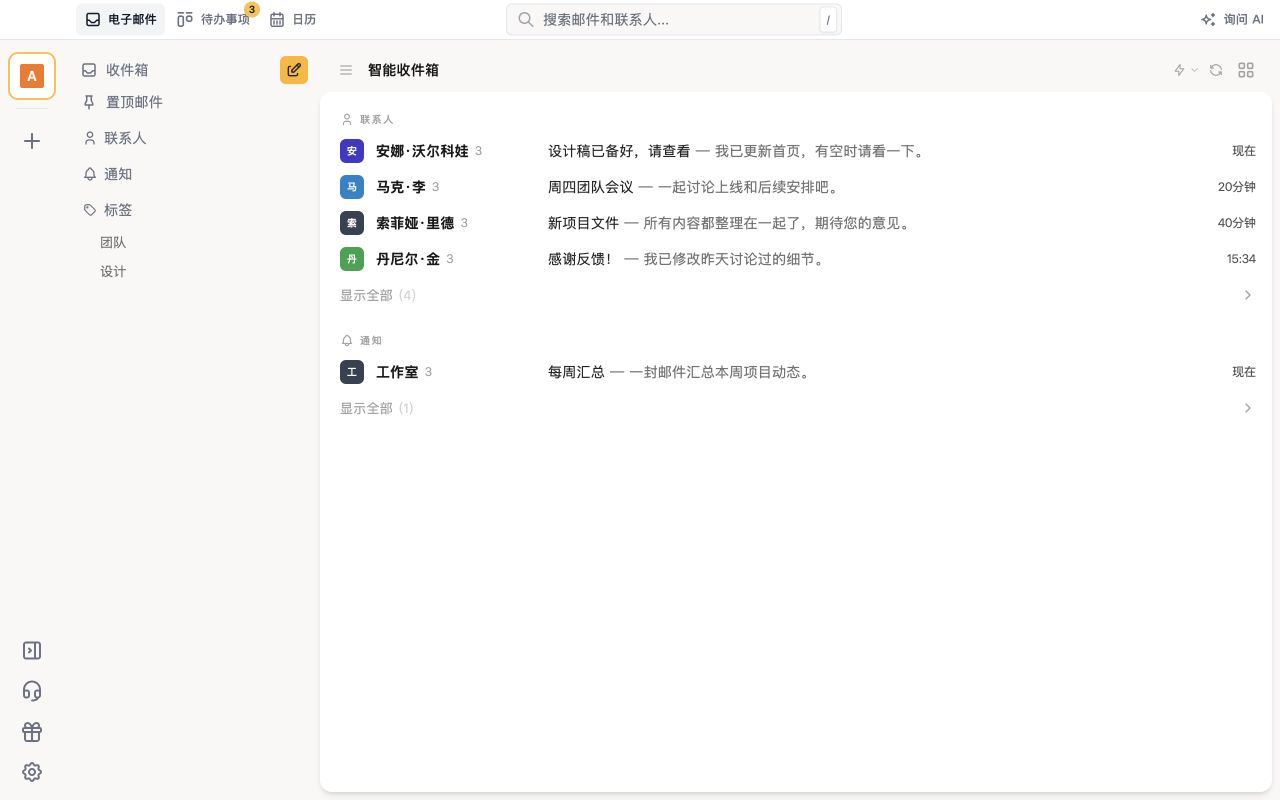Switch to the 日历 tab

tap(292, 19)
